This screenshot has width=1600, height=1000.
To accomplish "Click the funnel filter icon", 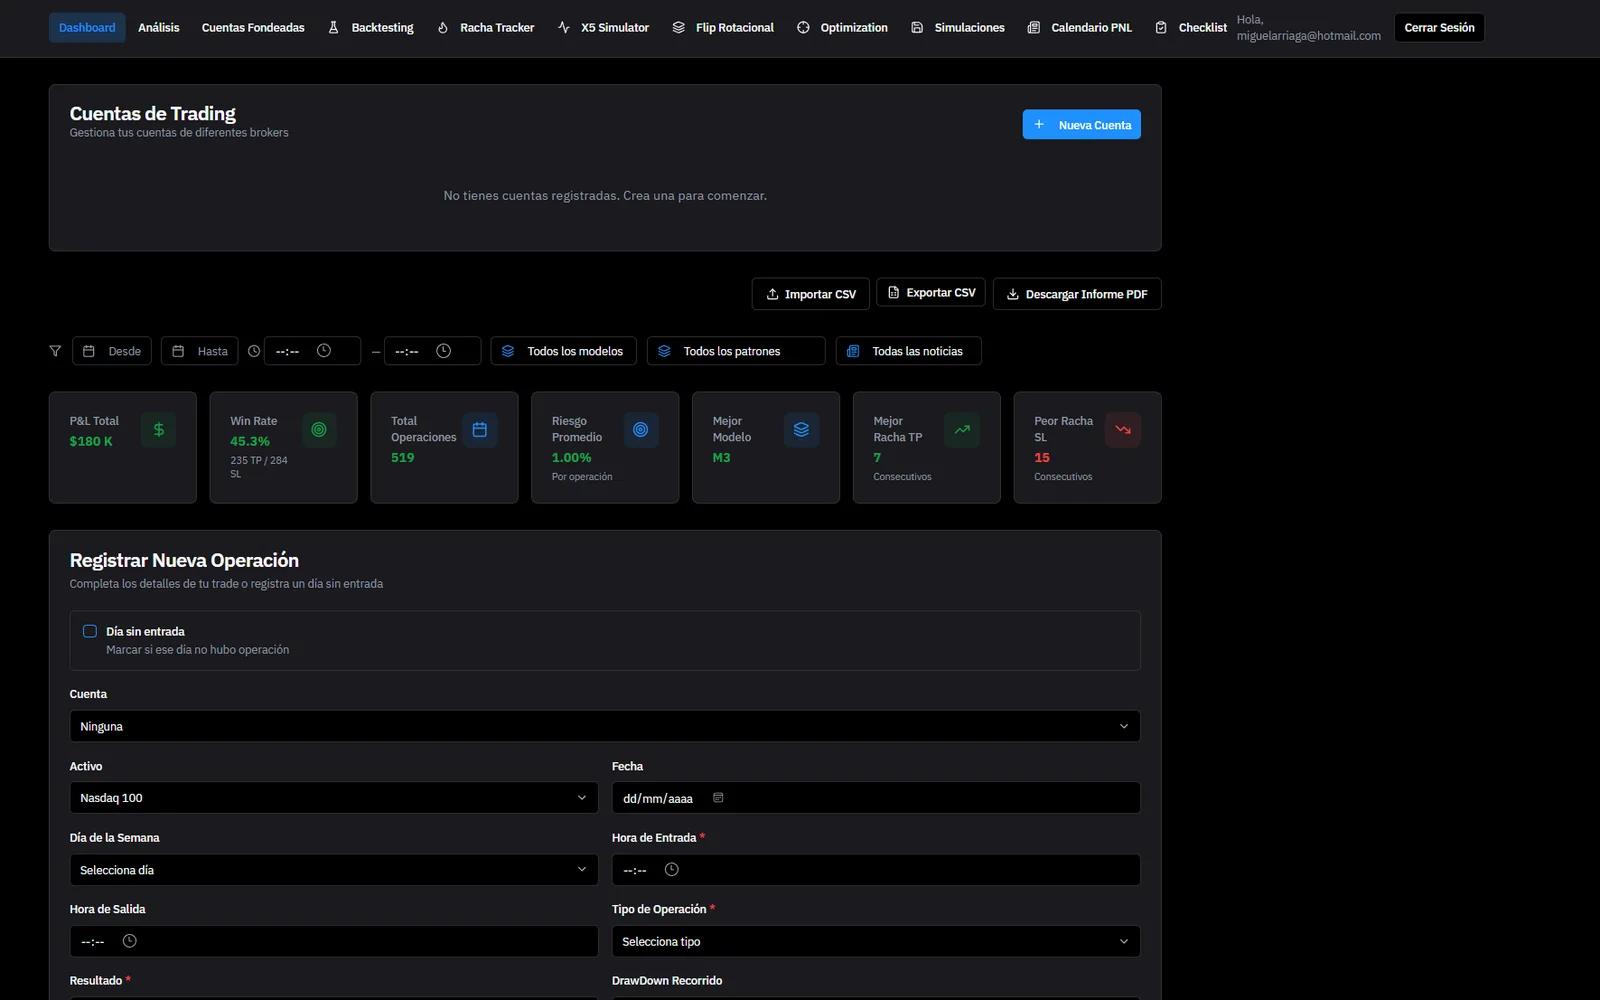I will 55,351.
